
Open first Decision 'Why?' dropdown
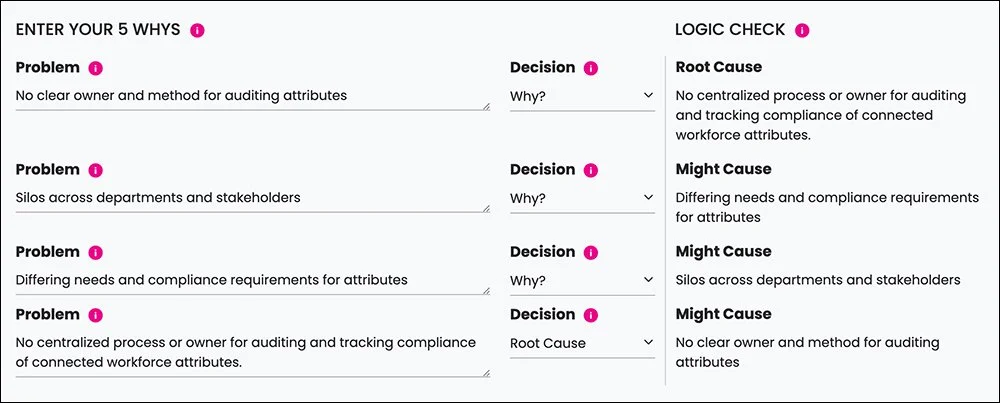pos(582,96)
